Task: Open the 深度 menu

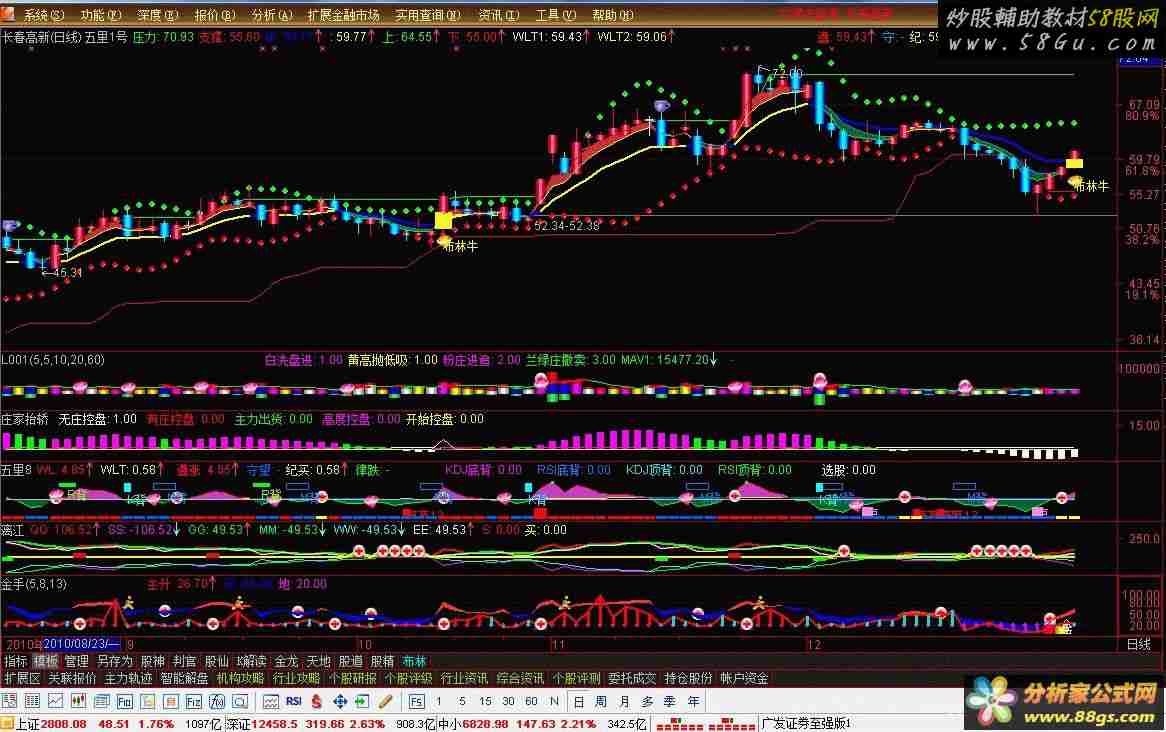Action: point(158,15)
